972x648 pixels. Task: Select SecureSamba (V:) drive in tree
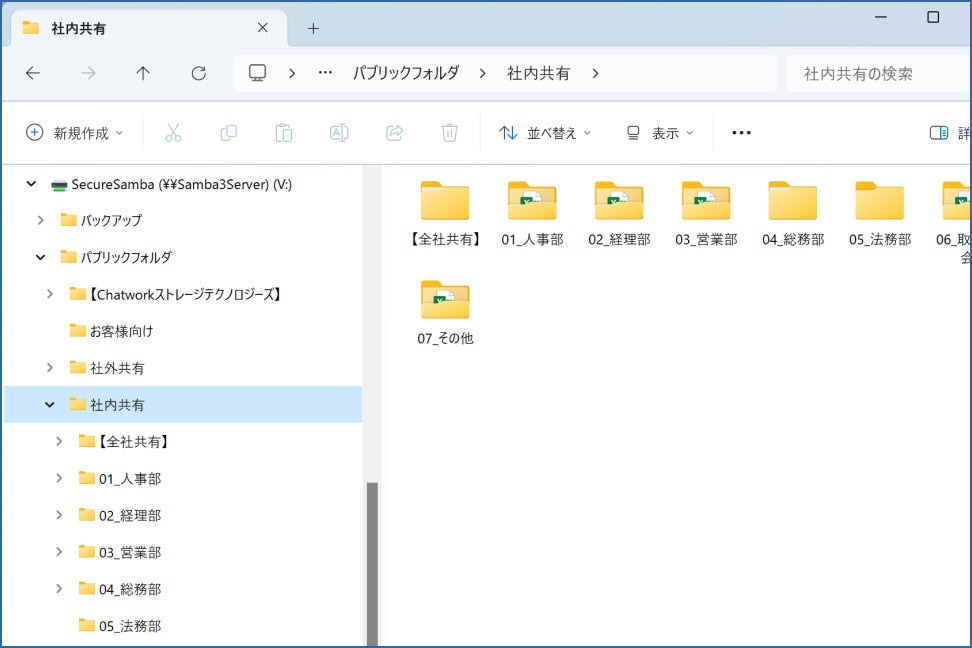click(x=181, y=184)
